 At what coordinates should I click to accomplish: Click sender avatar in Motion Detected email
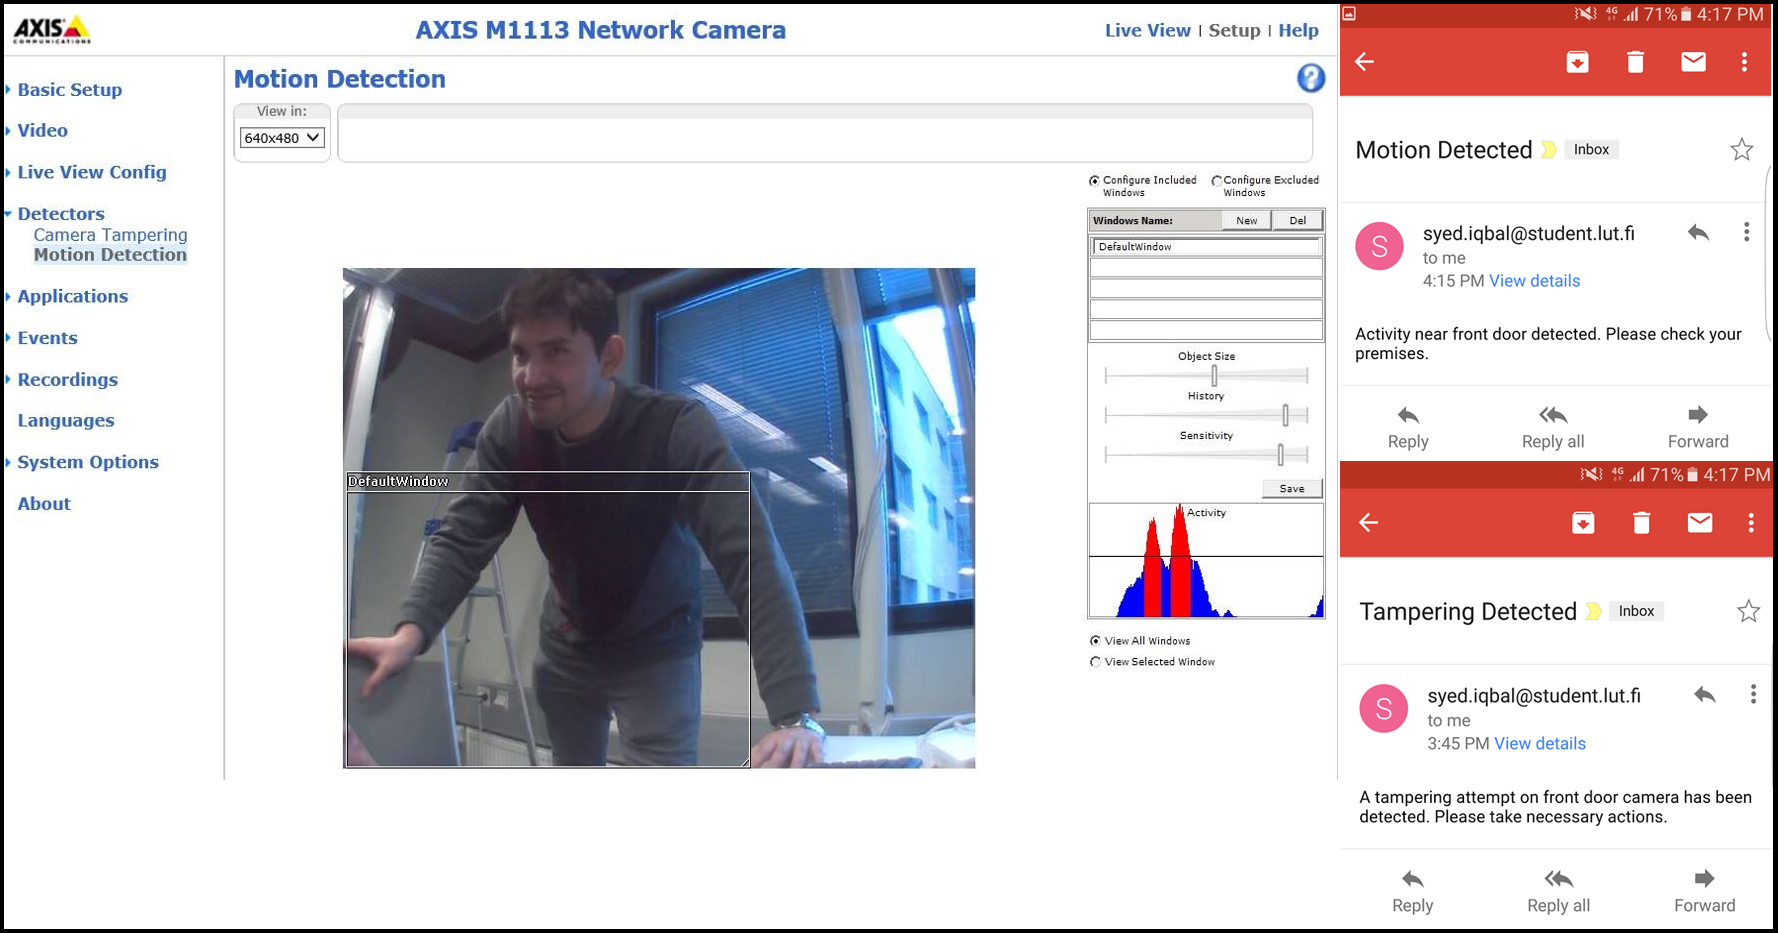[1379, 246]
